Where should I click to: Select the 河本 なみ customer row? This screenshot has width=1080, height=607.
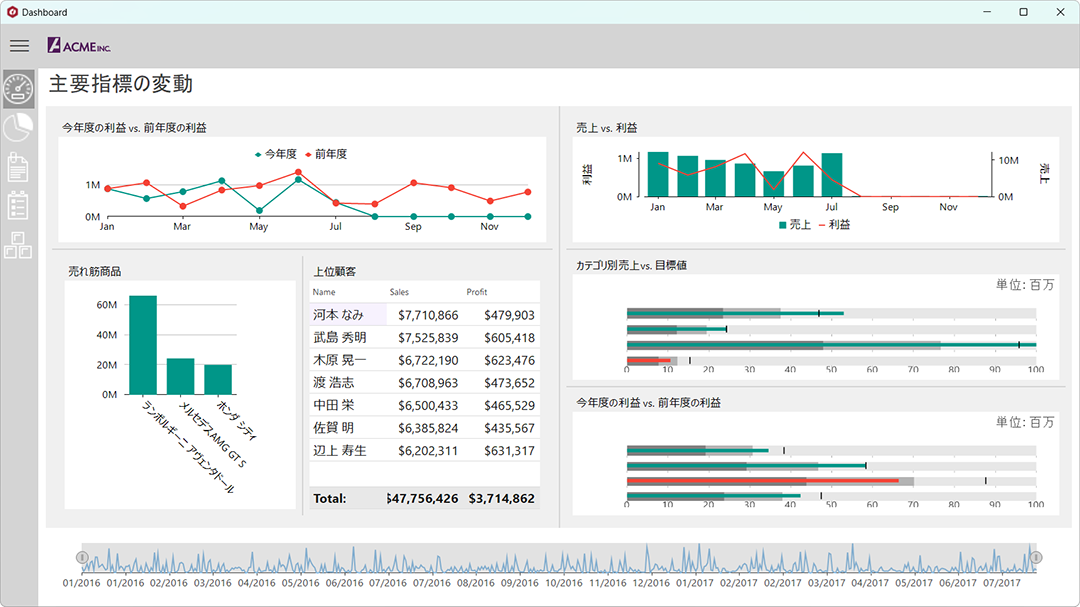click(424, 315)
